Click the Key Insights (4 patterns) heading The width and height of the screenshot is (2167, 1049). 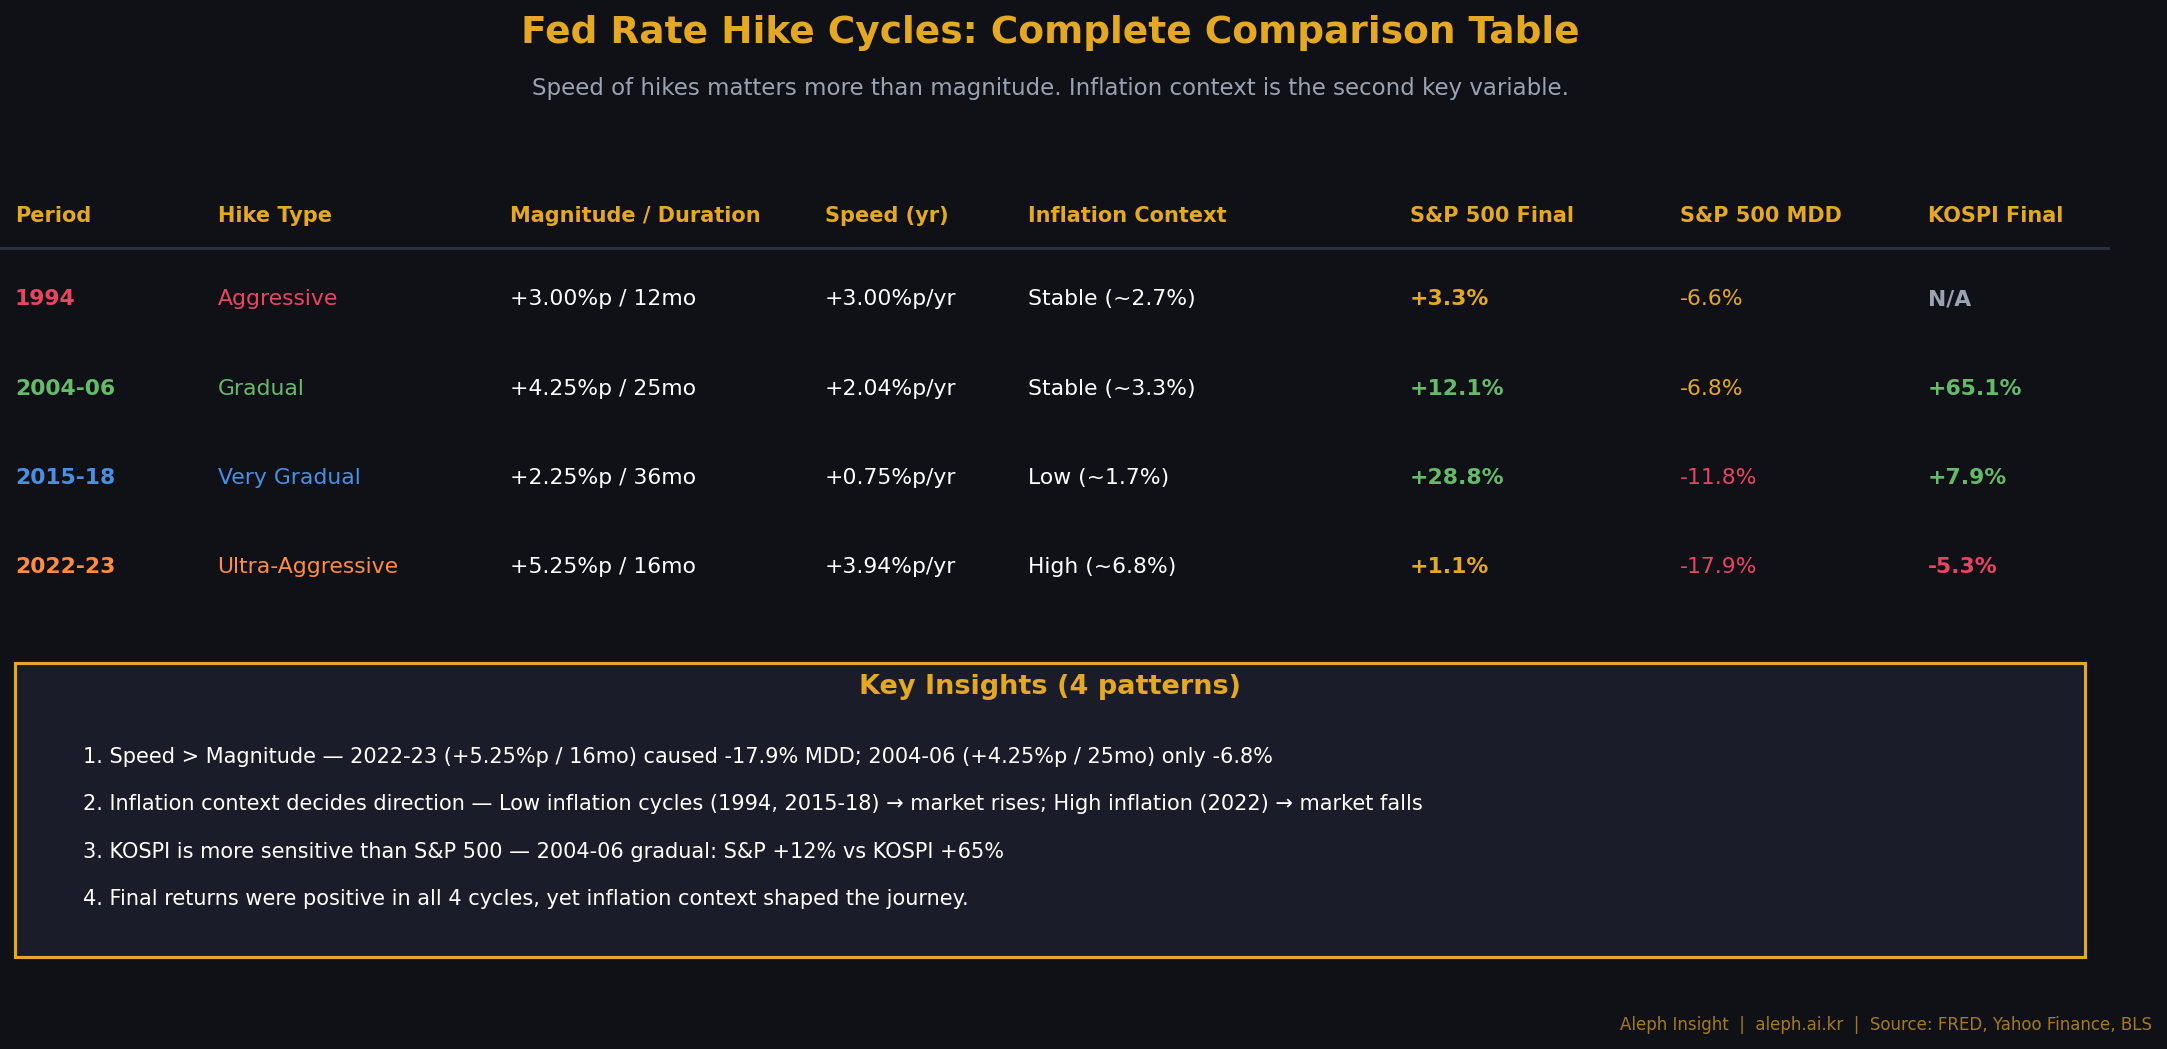tap(1050, 686)
